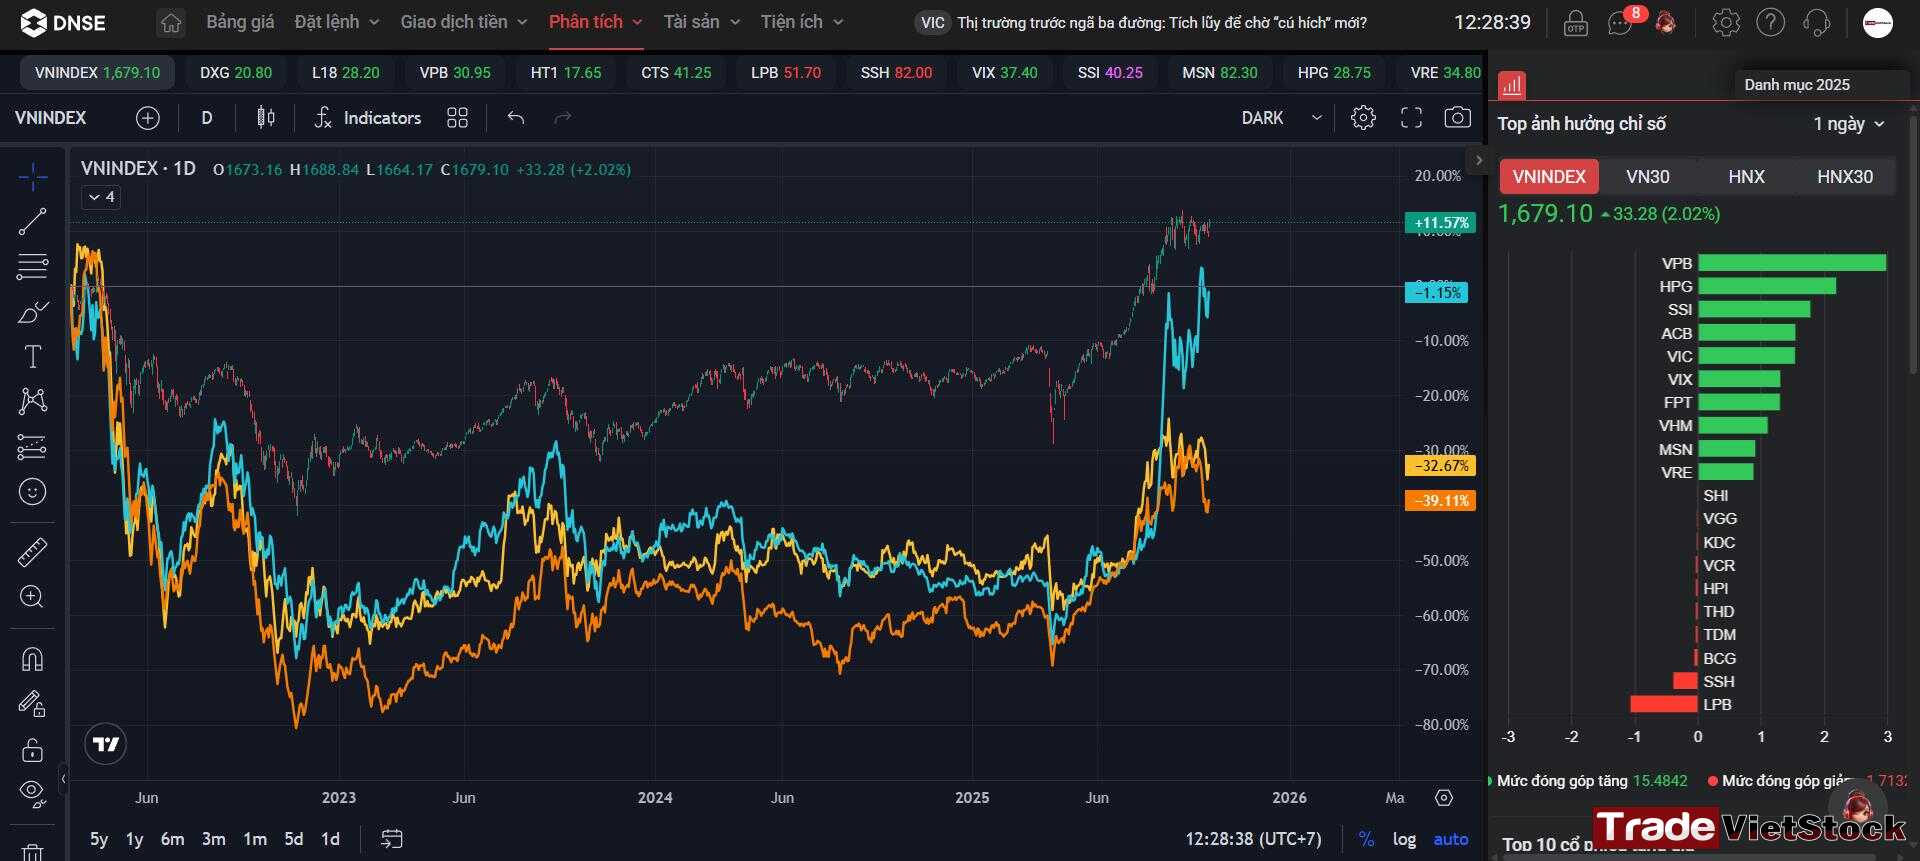Toggle log scale mode
The width and height of the screenshot is (1920, 861).
(1404, 839)
